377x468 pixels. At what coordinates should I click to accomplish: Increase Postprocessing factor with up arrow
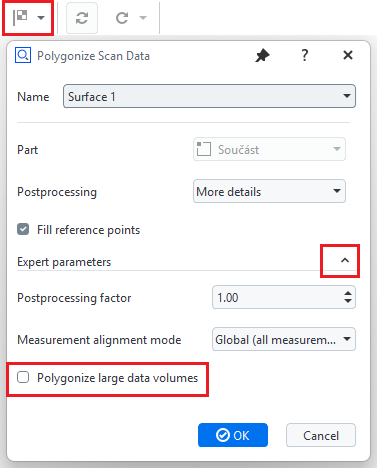348,293
